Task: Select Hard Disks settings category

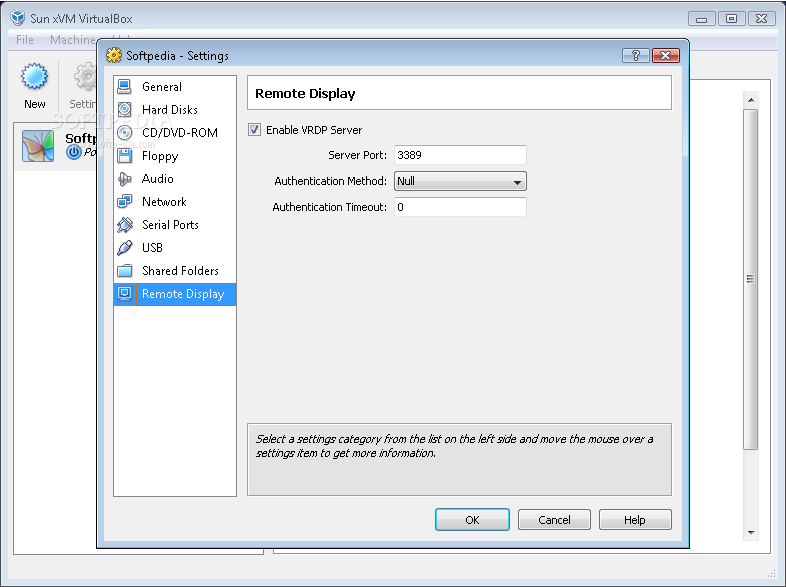Action: pyautogui.click(x=174, y=109)
